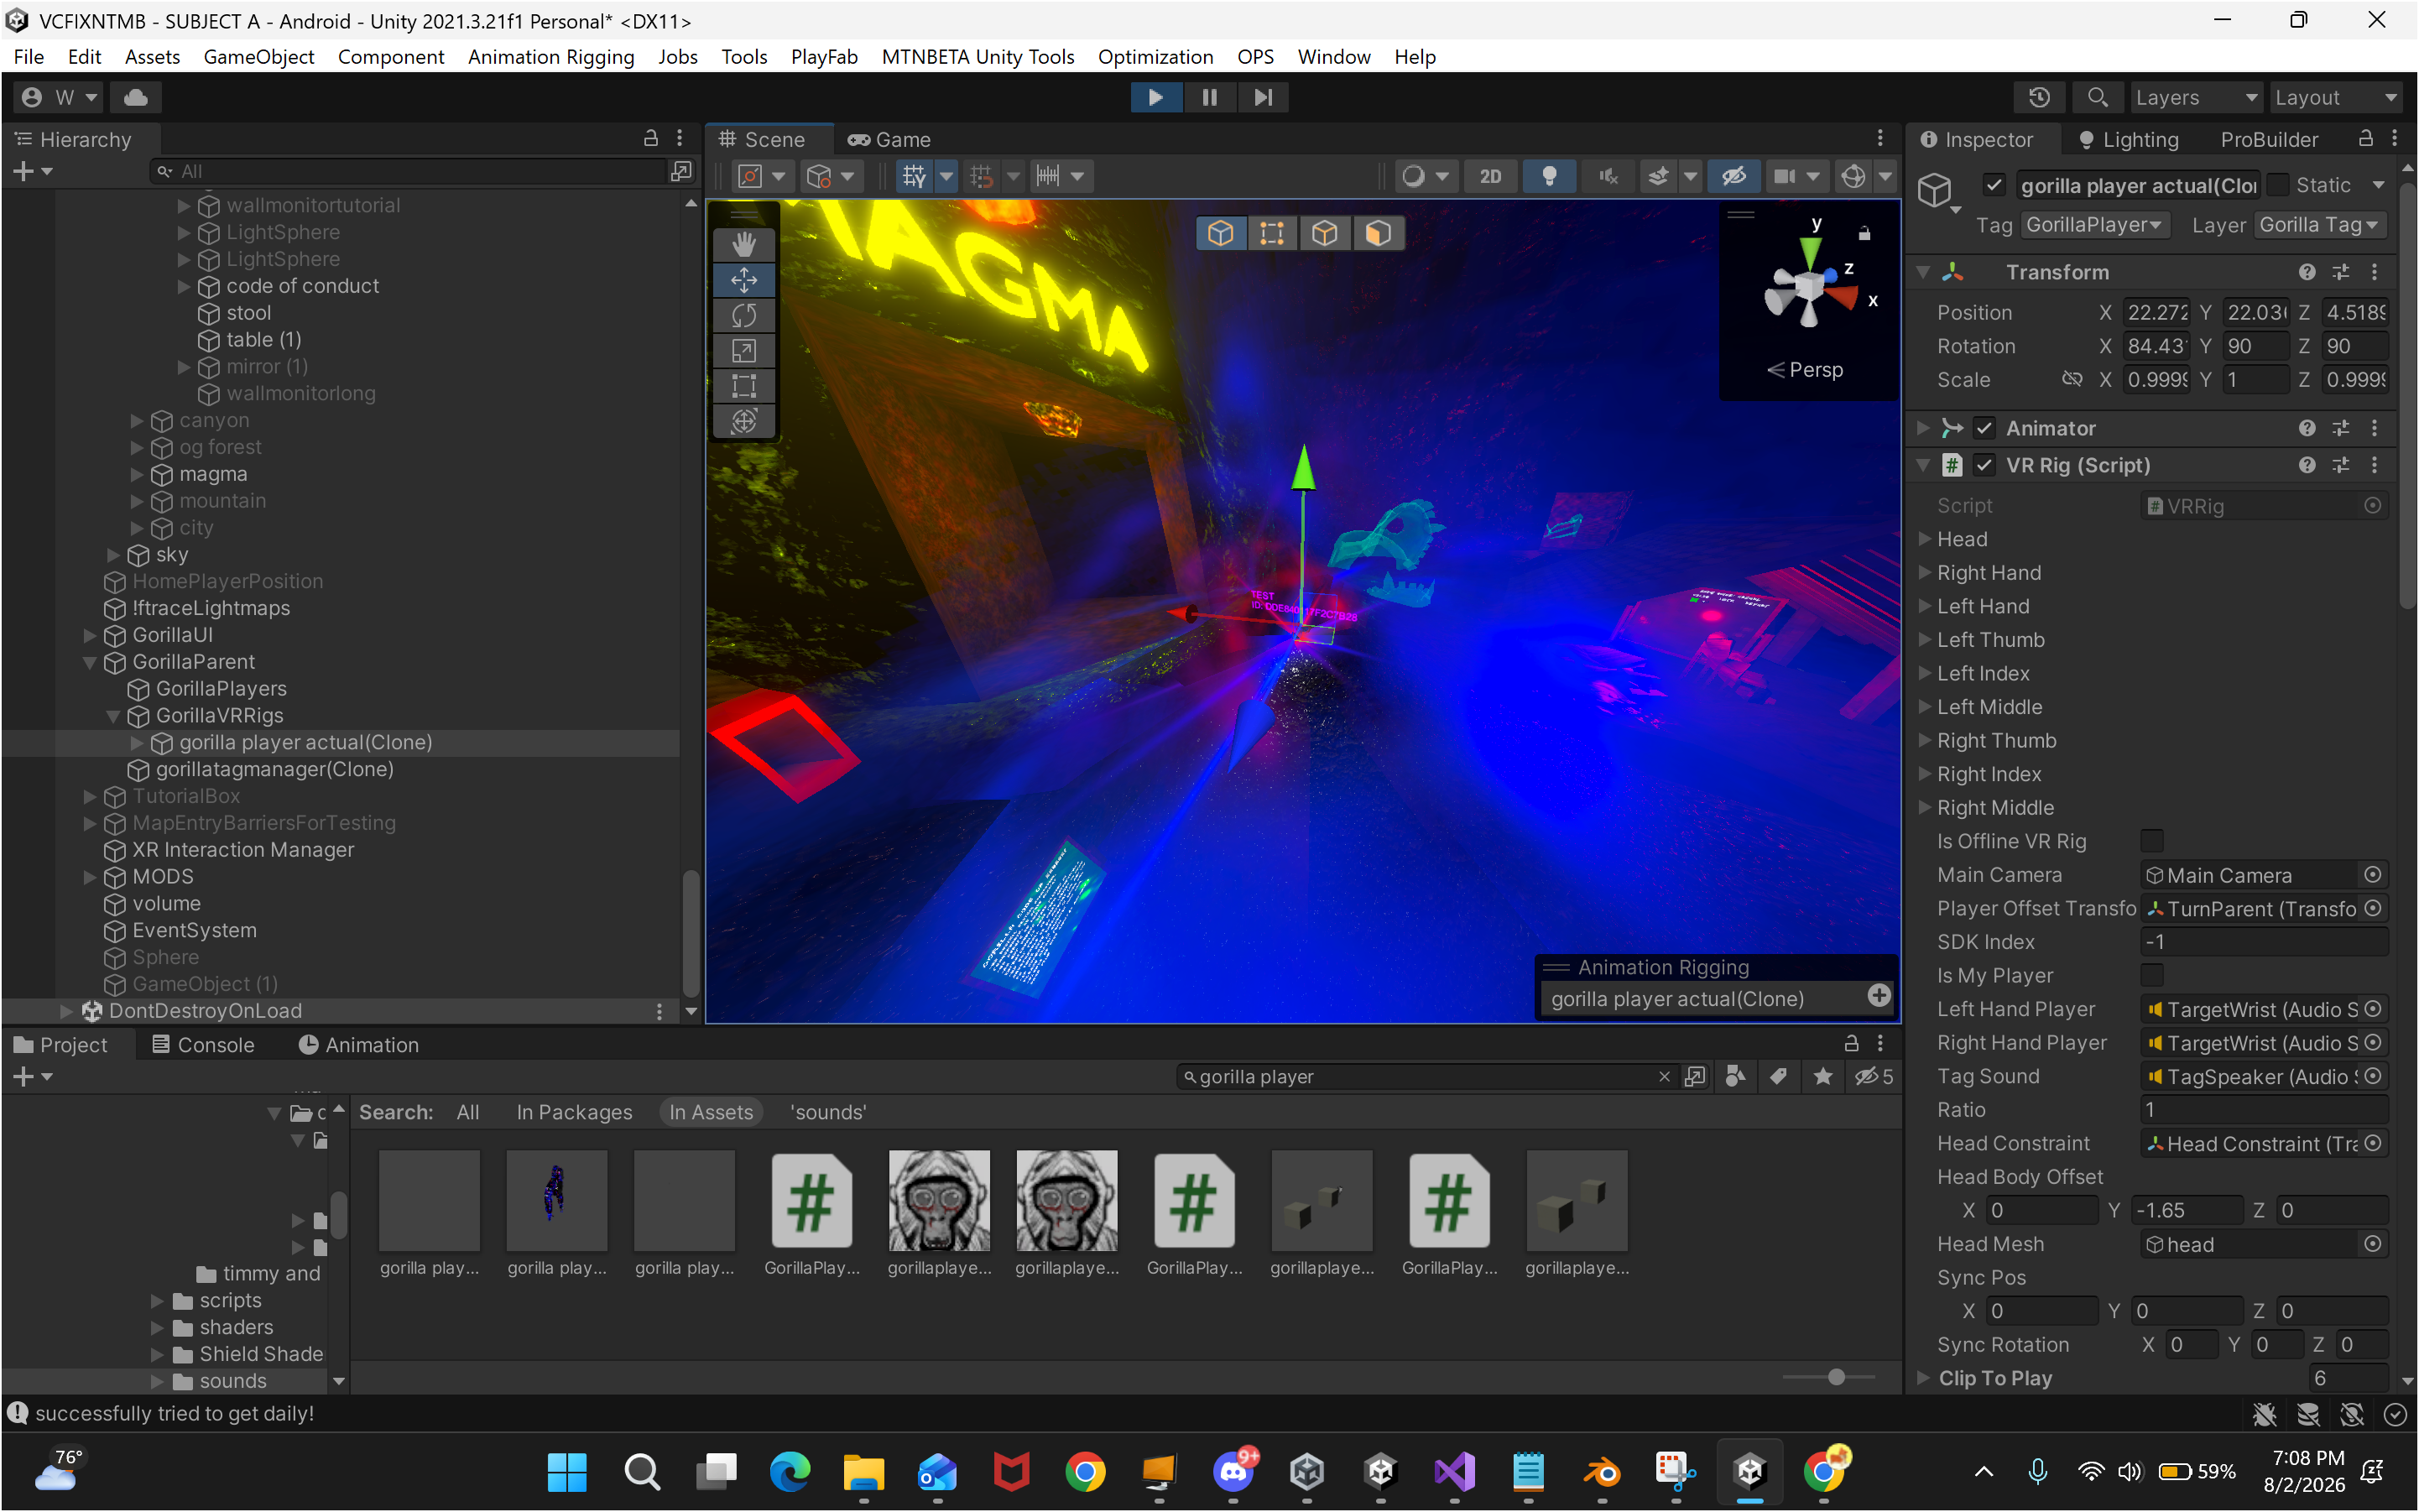Open Animator component help icon
The width and height of the screenshot is (2419, 1512).
coord(2306,428)
